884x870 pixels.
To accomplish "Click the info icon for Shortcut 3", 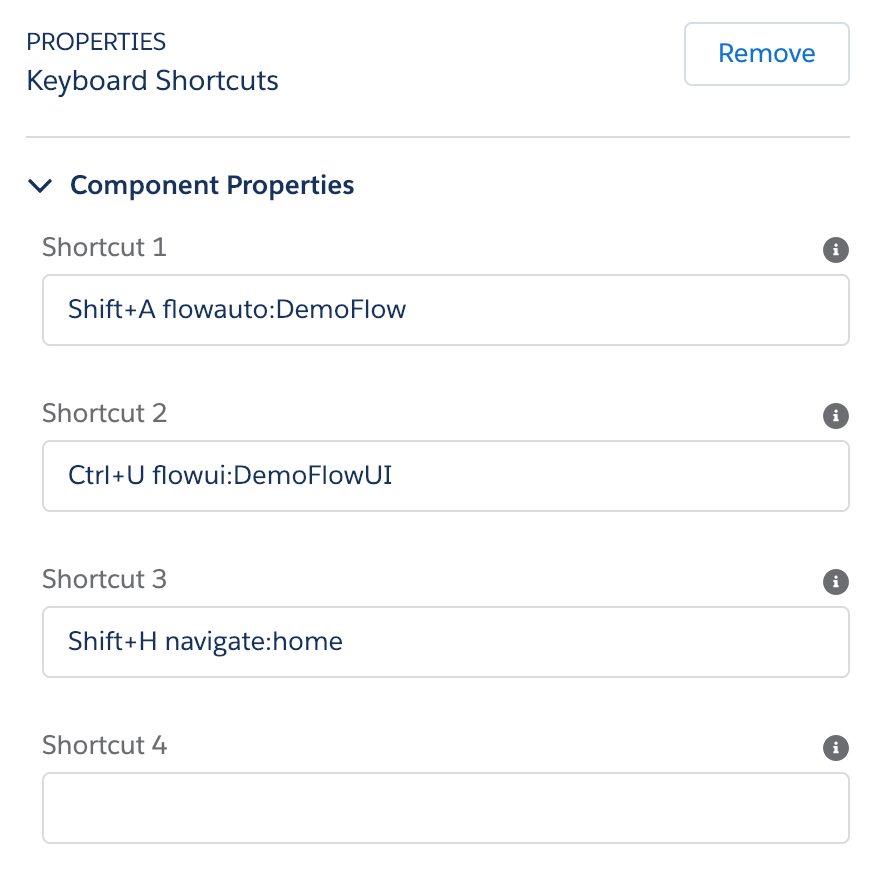I will (836, 582).
